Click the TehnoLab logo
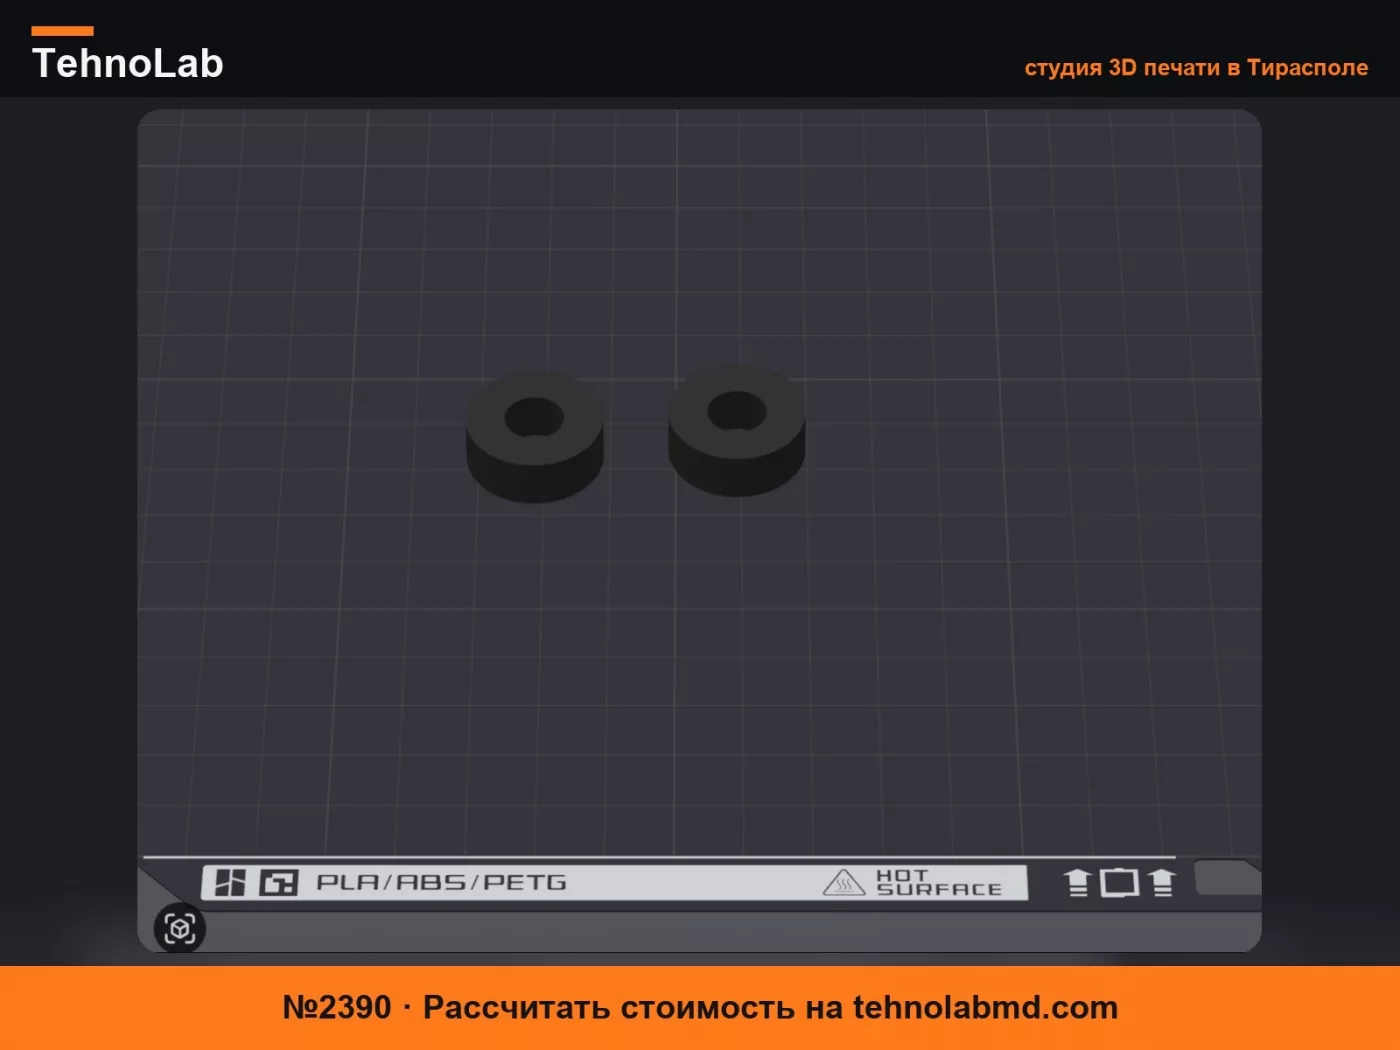This screenshot has width=1400, height=1050. pyautogui.click(x=127, y=55)
